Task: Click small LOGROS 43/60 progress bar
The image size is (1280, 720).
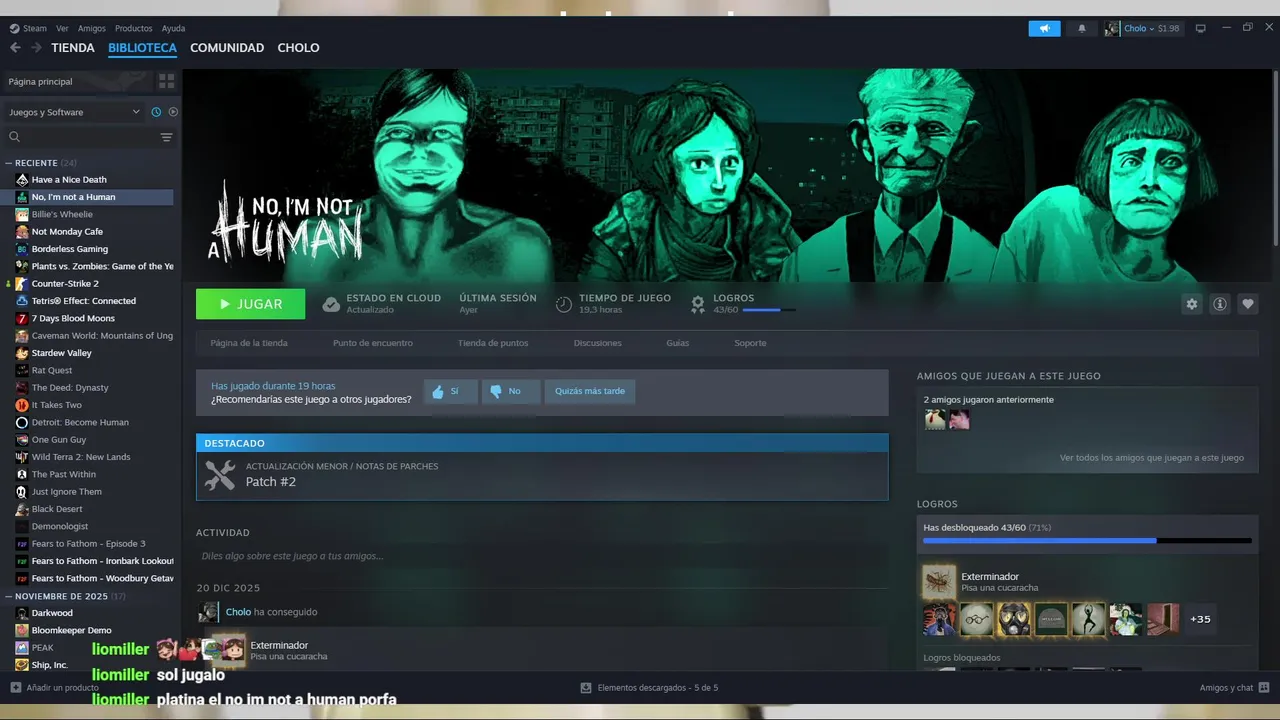Action: (x=769, y=310)
